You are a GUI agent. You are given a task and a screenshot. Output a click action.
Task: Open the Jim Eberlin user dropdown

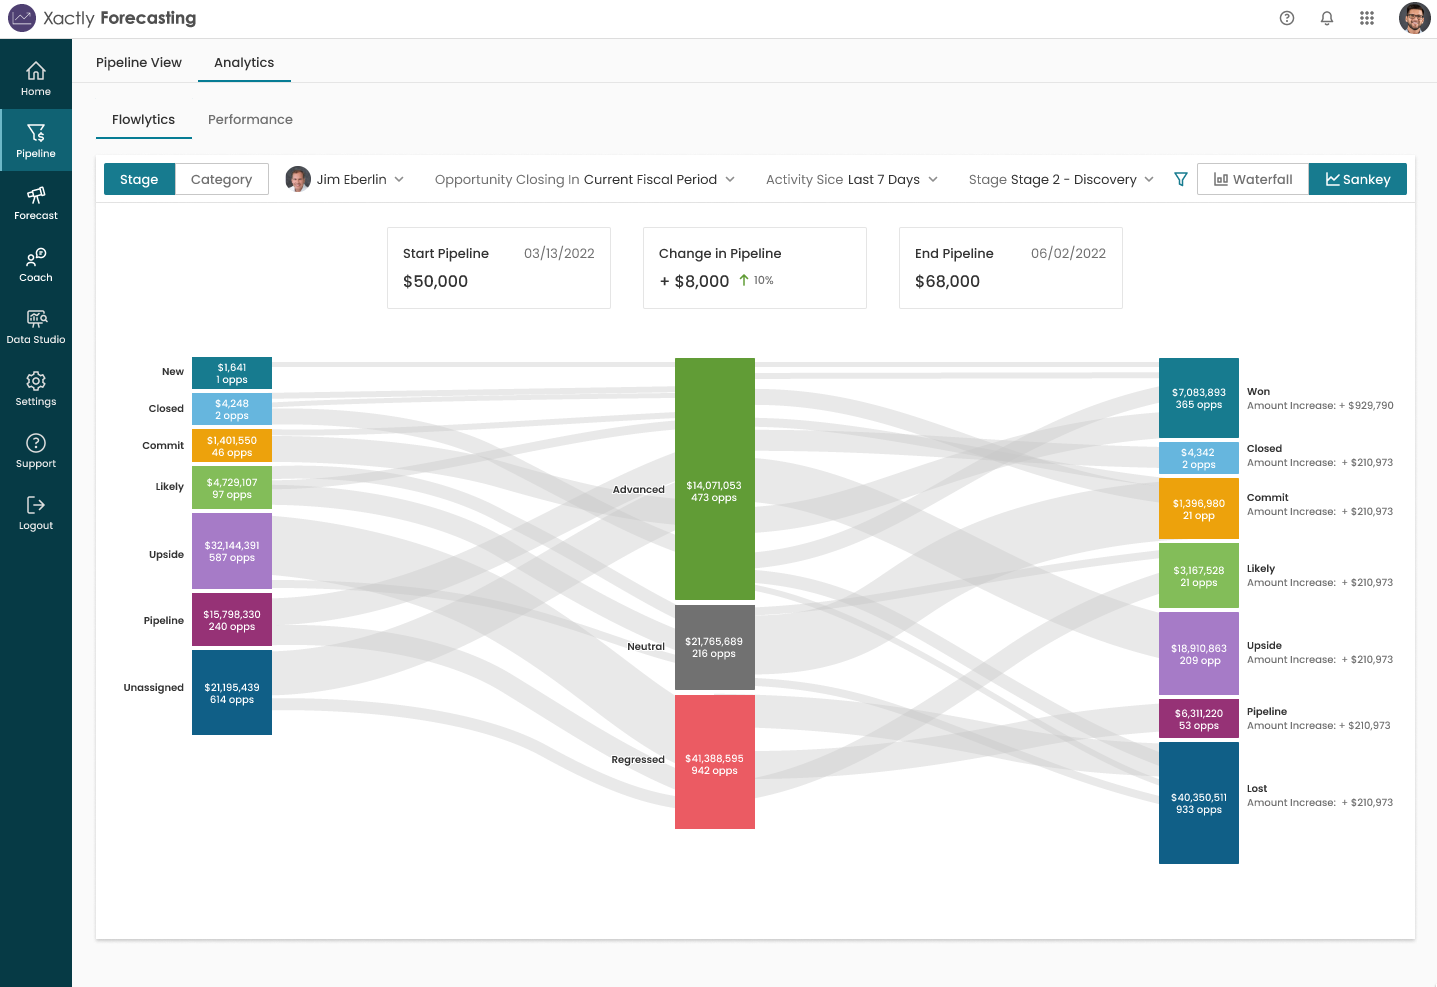(x=345, y=179)
